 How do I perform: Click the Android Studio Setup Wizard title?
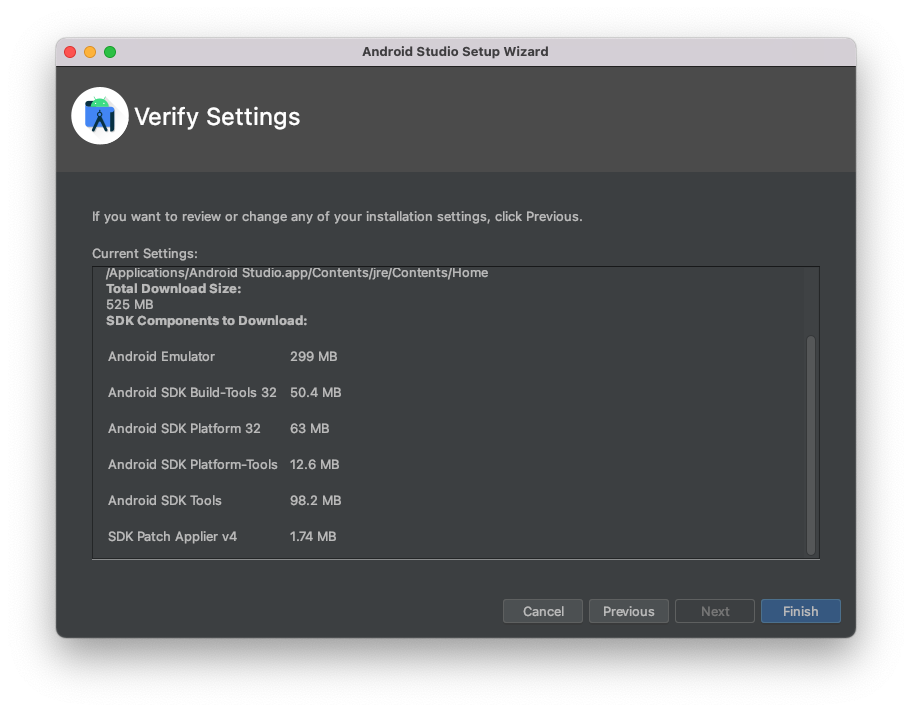(455, 51)
